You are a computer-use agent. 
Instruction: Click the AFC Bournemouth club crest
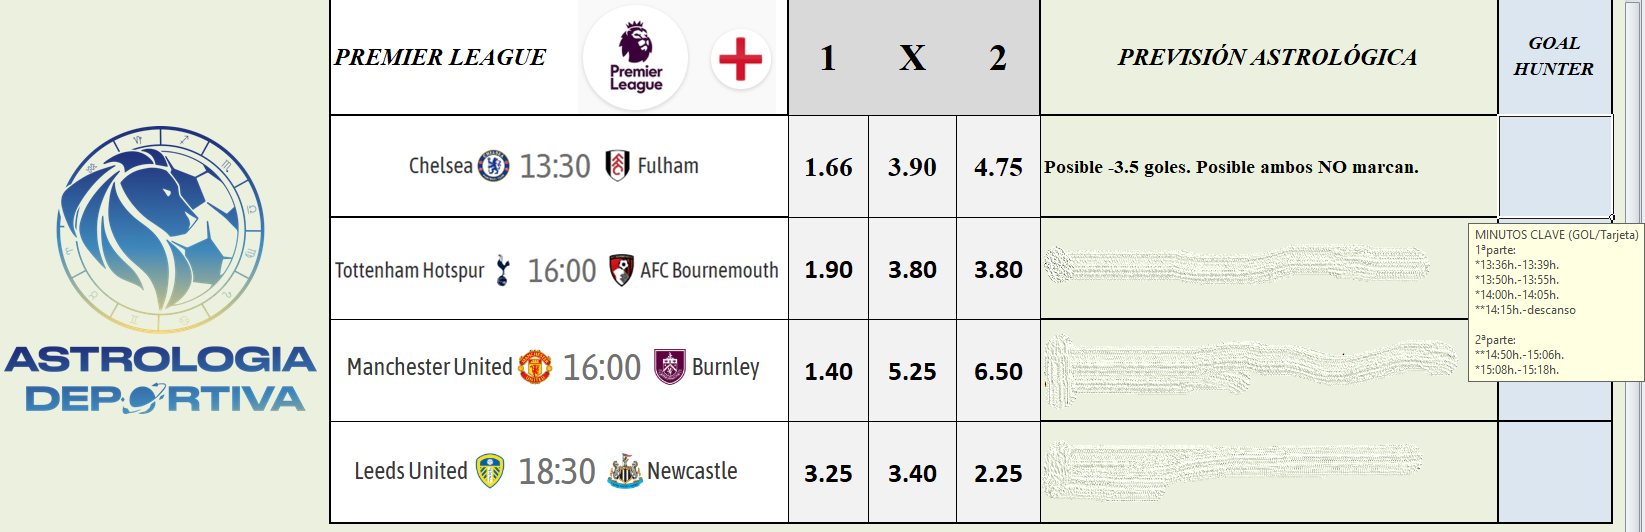coord(621,270)
